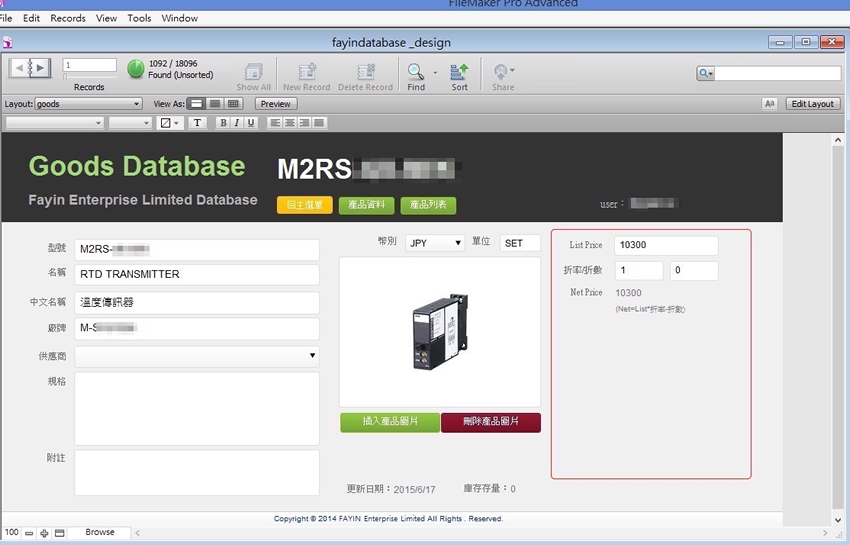Click the zoom in icon in status bar
Viewport: 850px width, 545px height.
pos(44,533)
